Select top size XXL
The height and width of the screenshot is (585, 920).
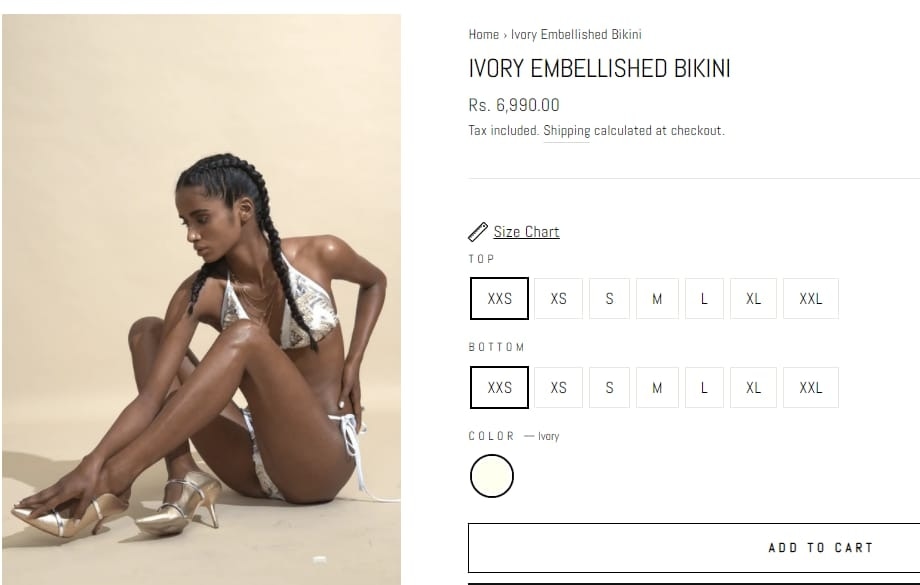tap(811, 299)
